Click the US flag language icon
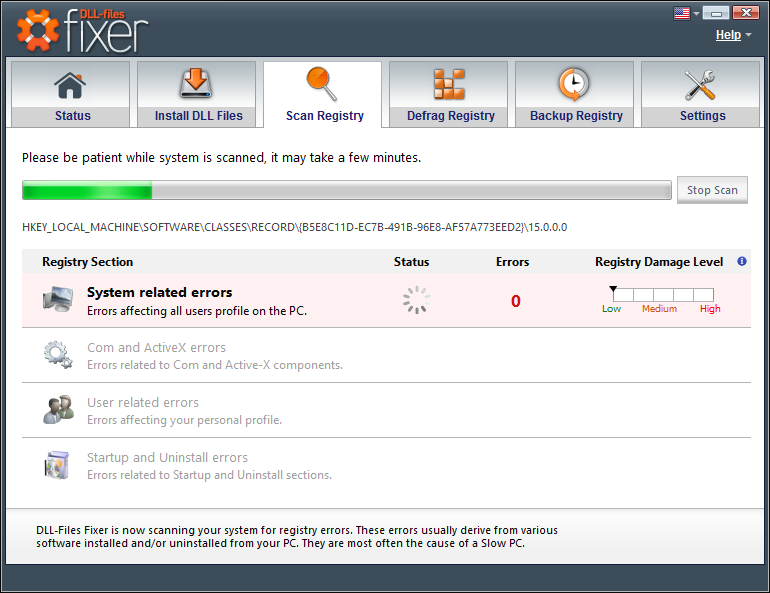This screenshot has height=593, width=770. tap(682, 13)
